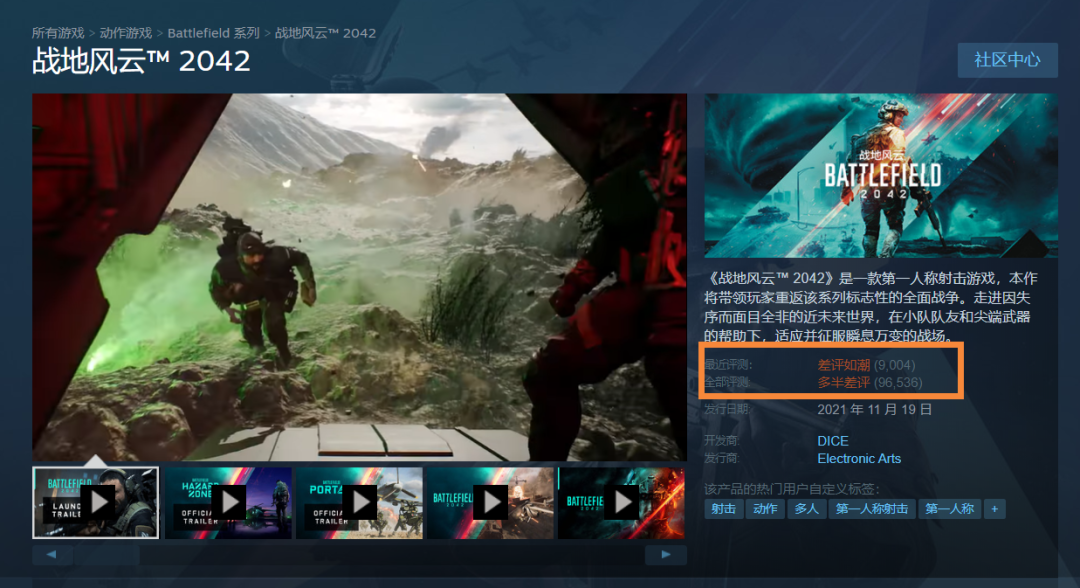1080x588 pixels.
Task: Click the left scroll arrow under thumbnails
Action: (52, 554)
